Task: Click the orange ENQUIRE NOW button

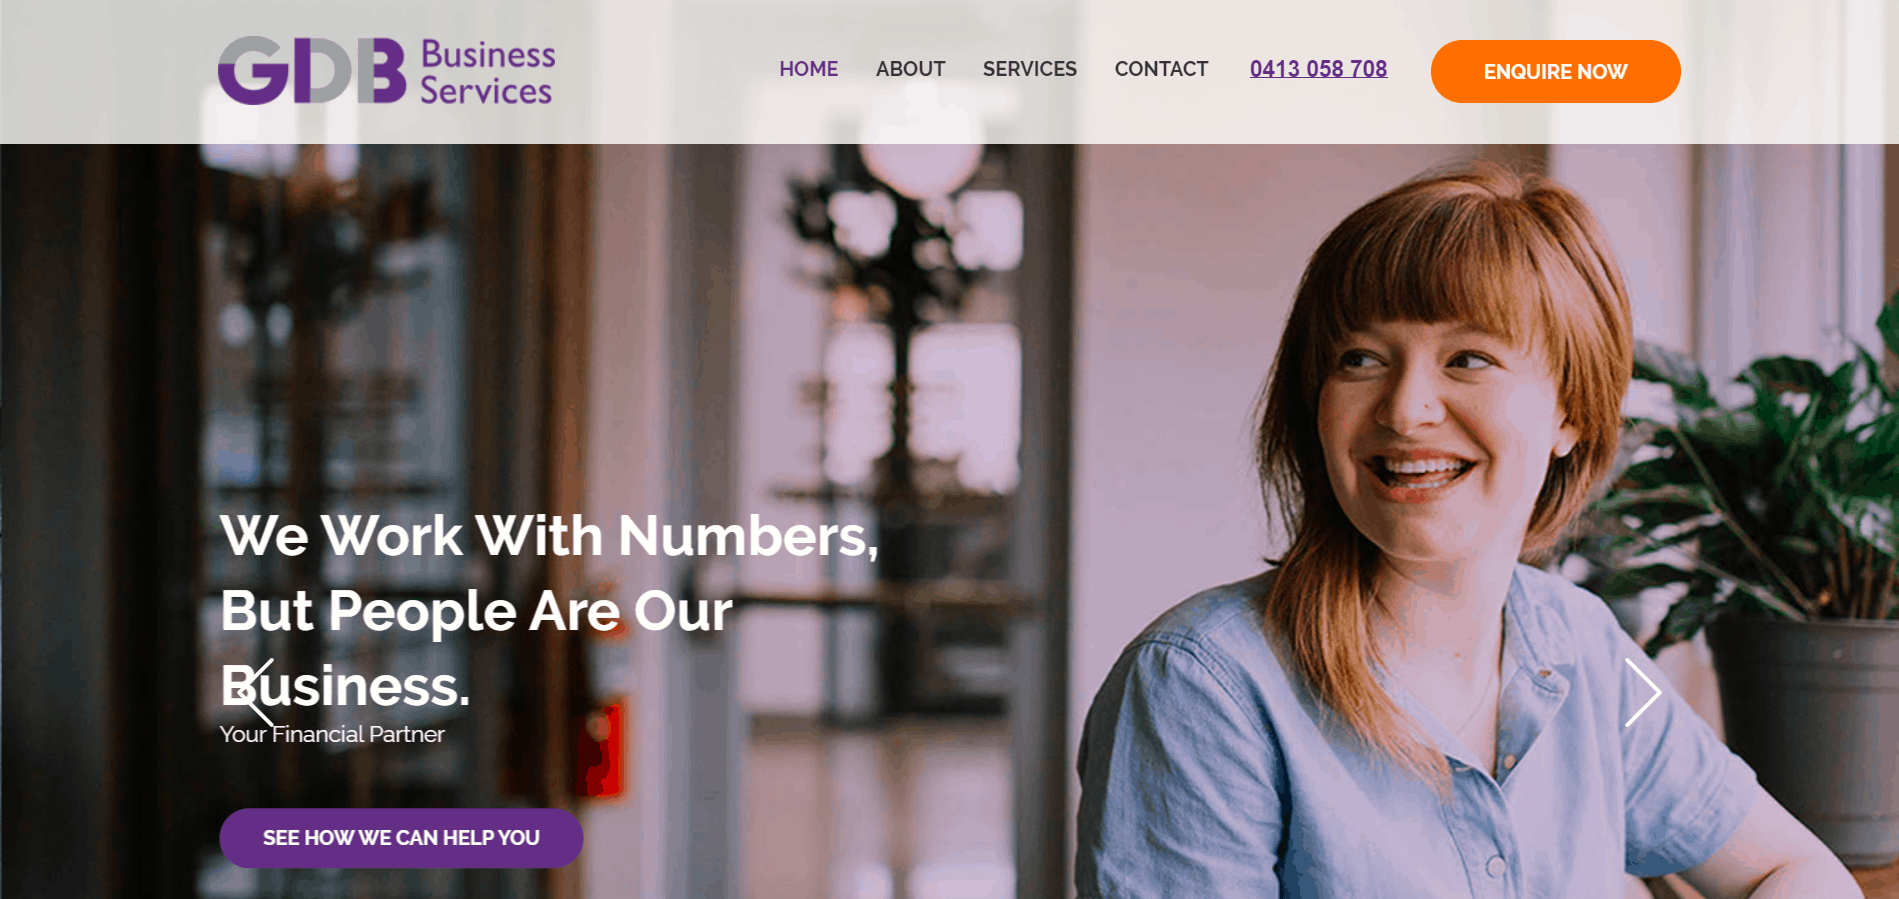Action: coord(1555,71)
